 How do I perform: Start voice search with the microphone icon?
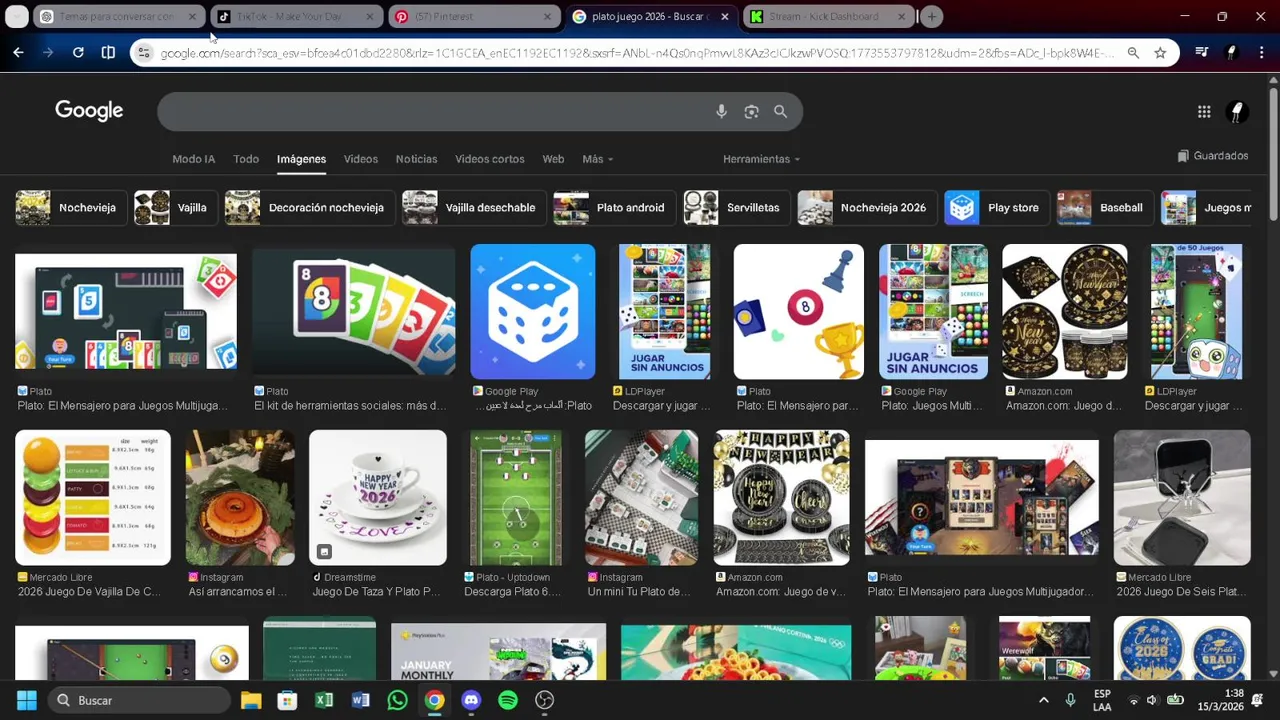pyautogui.click(x=721, y=112)
